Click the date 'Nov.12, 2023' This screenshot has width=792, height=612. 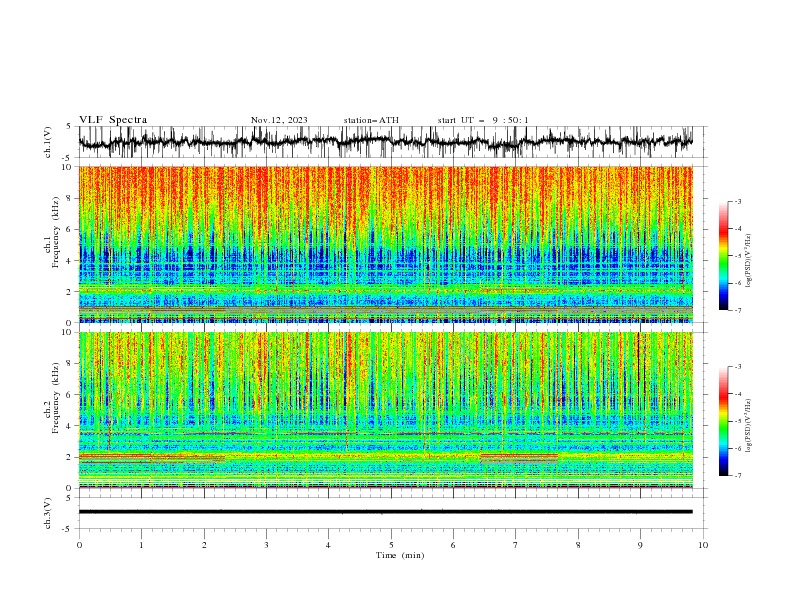(279, 120)
